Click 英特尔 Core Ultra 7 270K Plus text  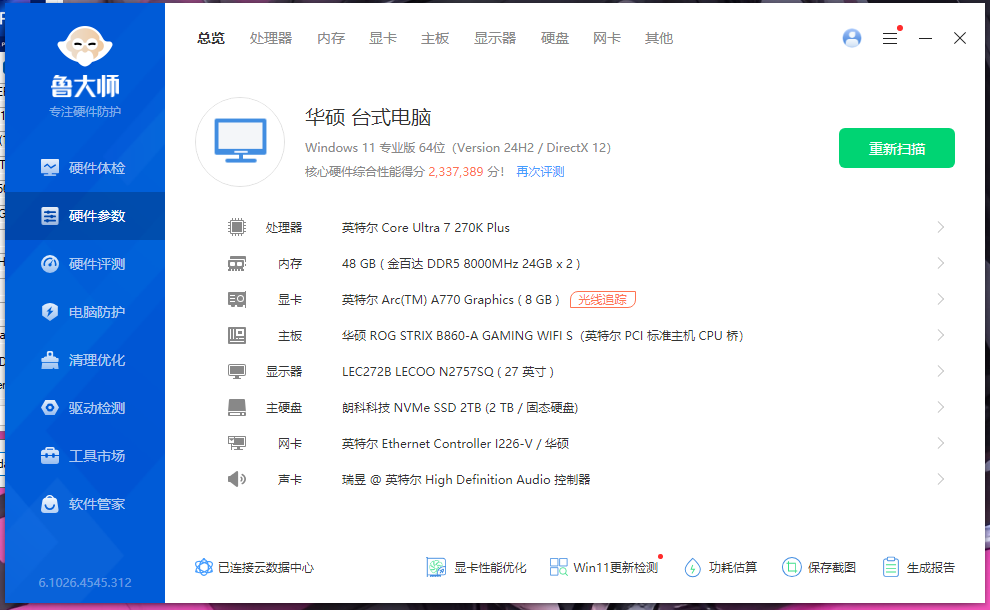(426, 227)
